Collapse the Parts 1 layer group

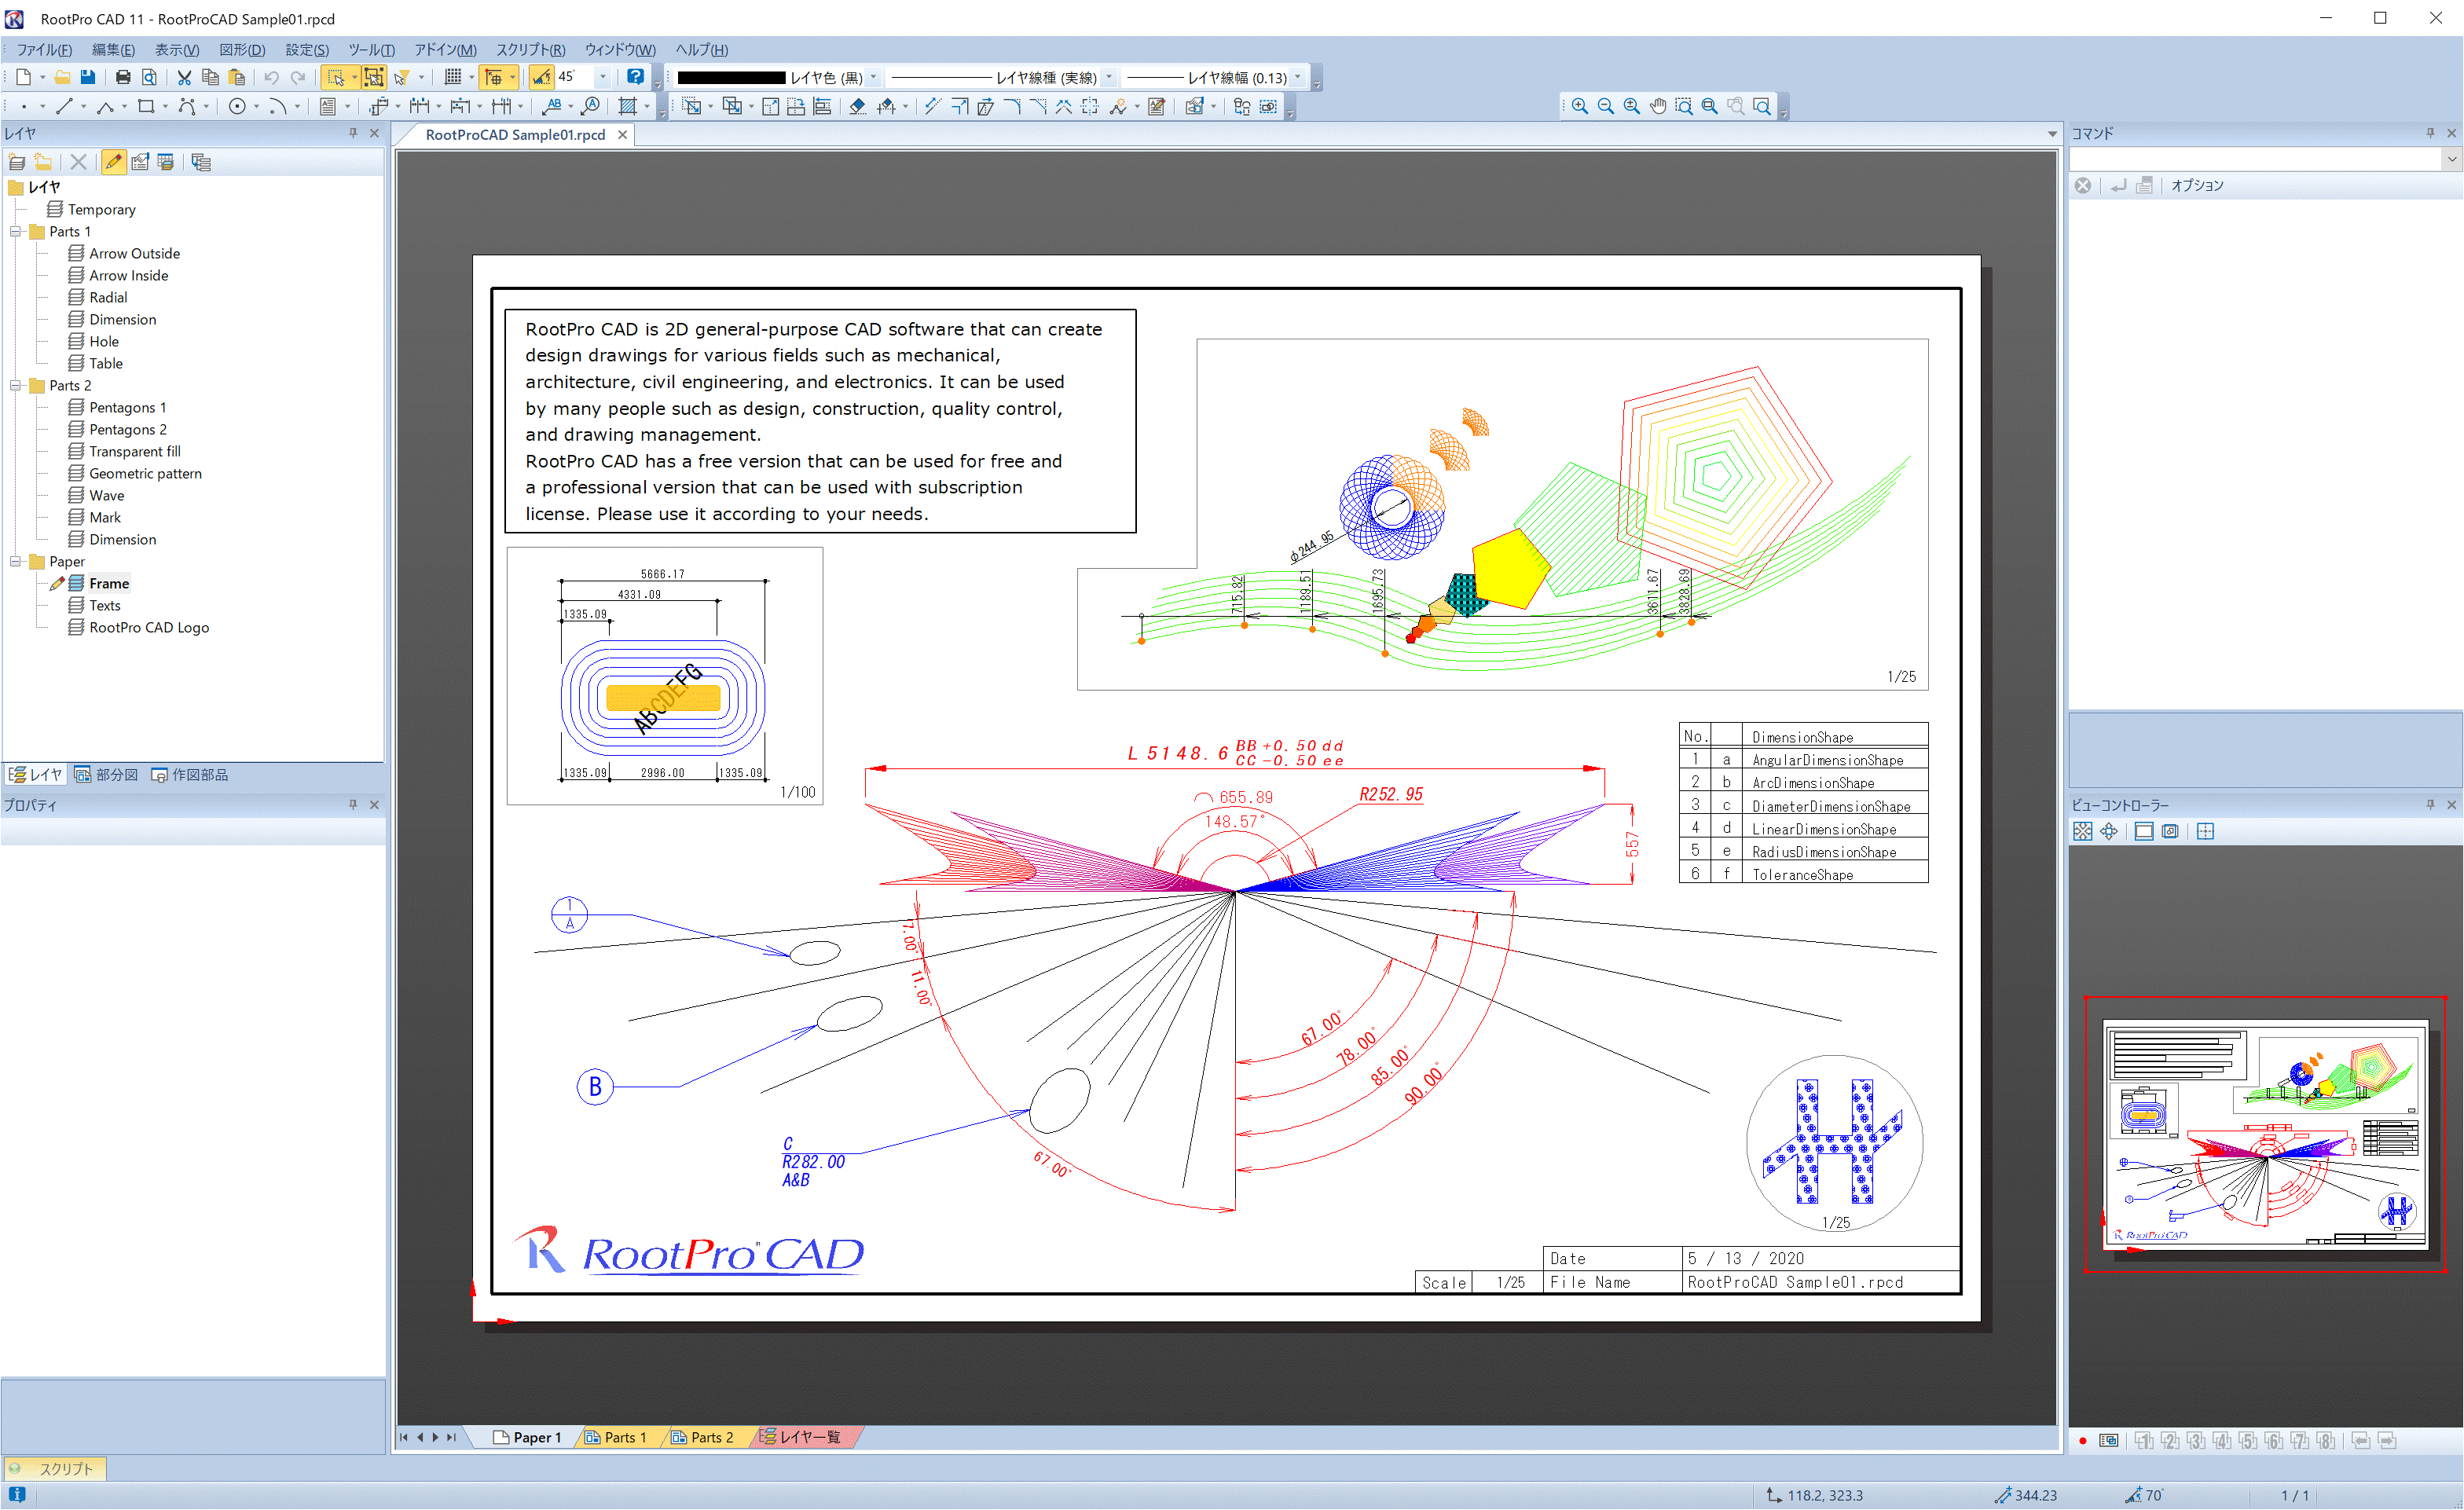point(16,232)
